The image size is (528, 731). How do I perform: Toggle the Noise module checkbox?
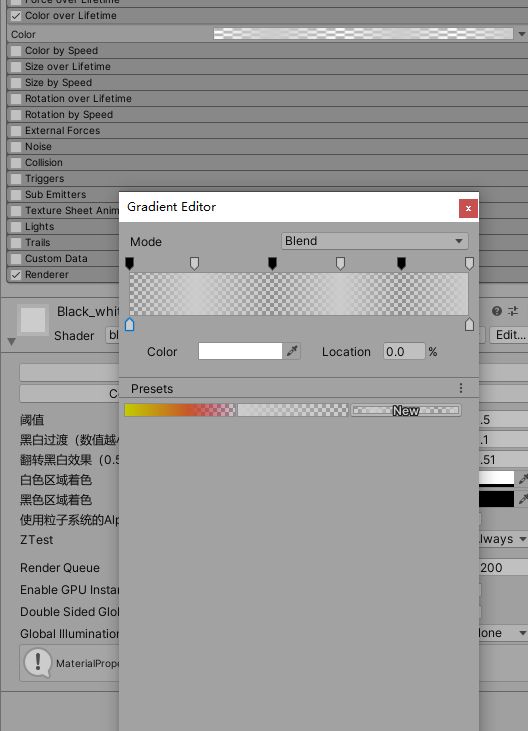(x=16, y=147)
